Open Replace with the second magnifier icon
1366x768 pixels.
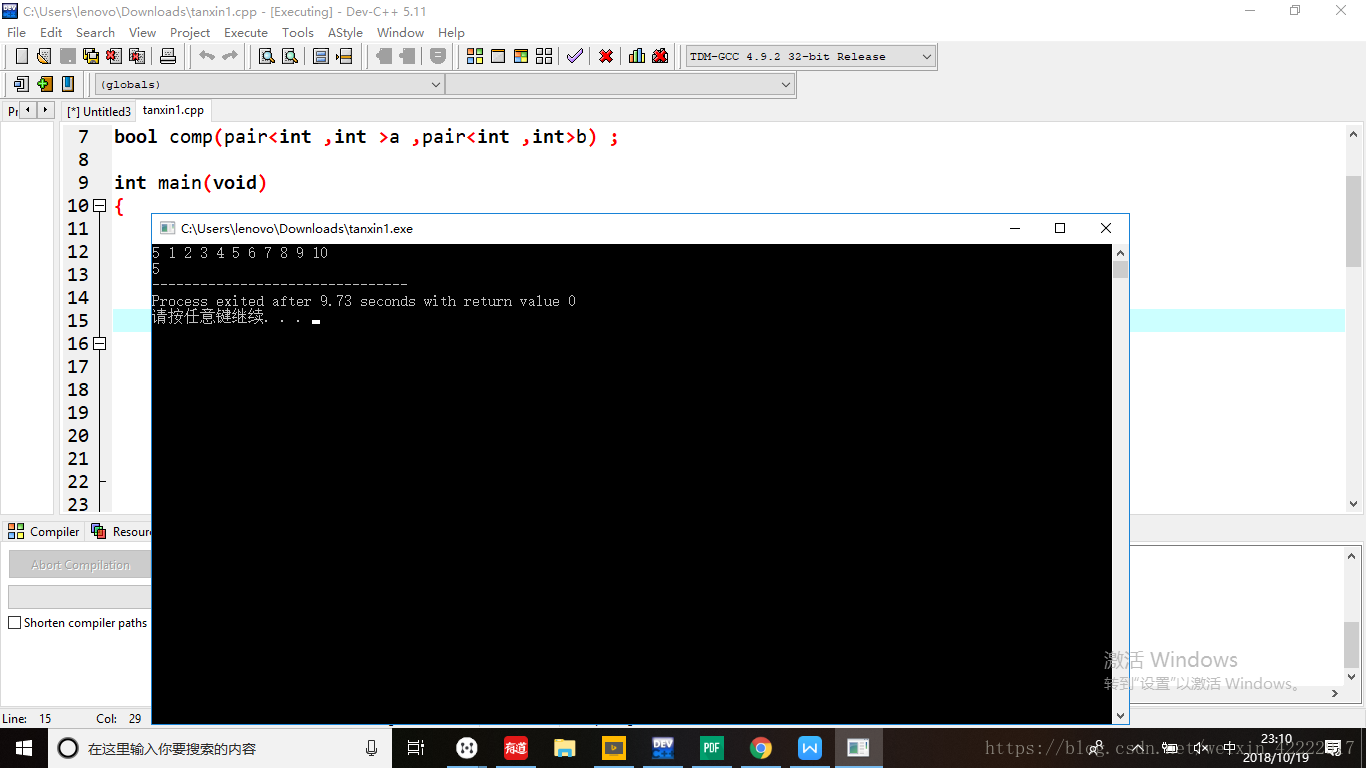point(289,56)
